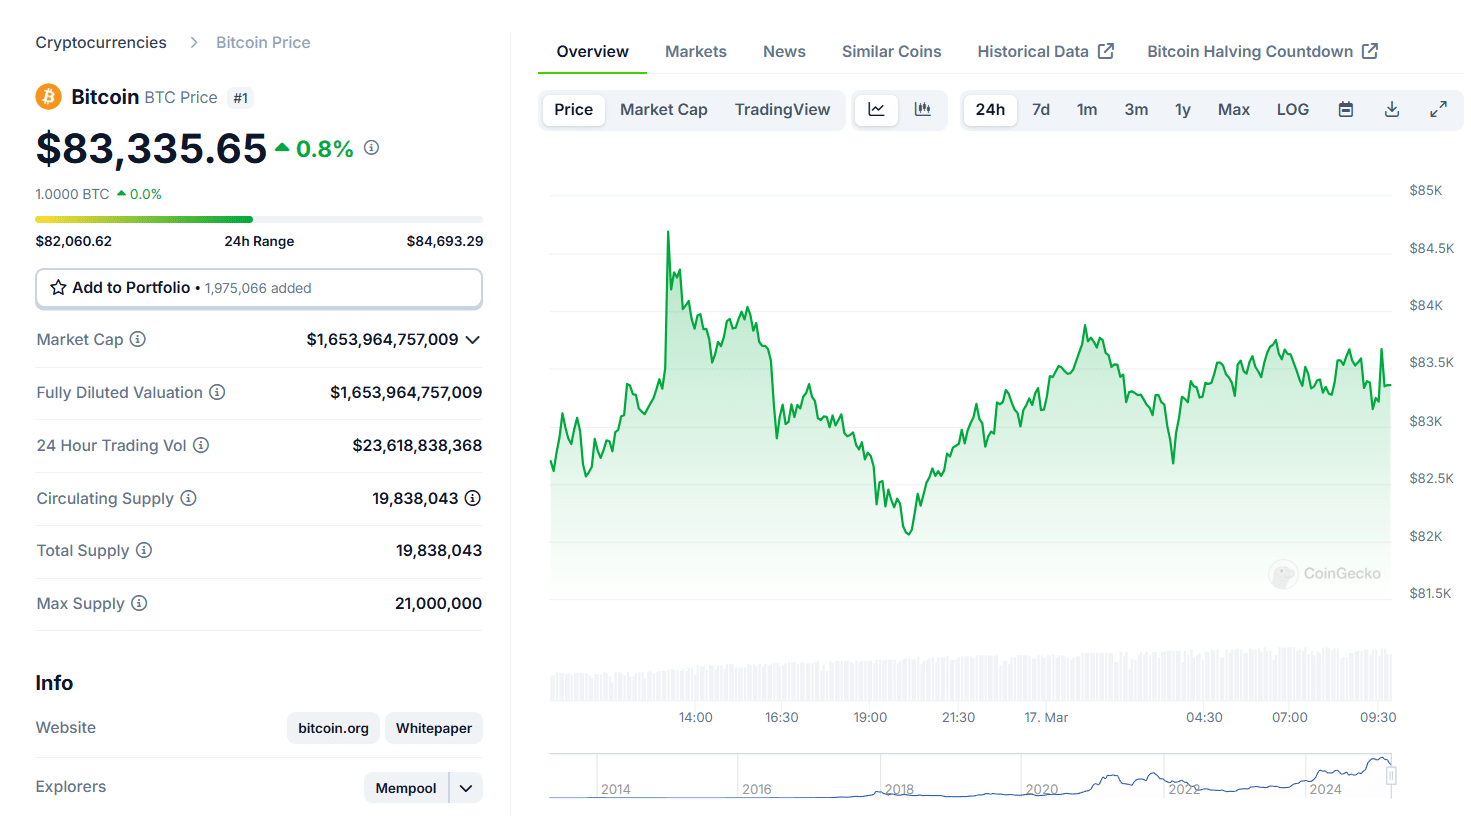The width and height of the screenshot is (1471, 816).
Task: Click the Bitcoin logo icon
Action: point(48,97)
